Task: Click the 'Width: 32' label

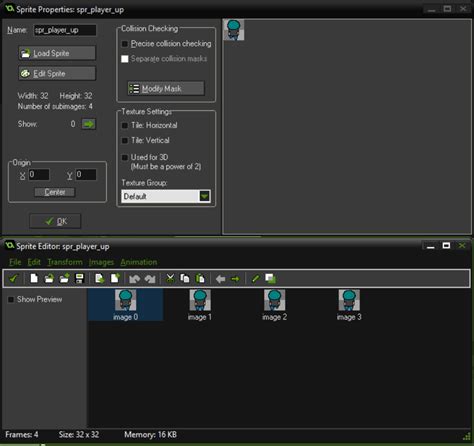Action: coord(33,96)
